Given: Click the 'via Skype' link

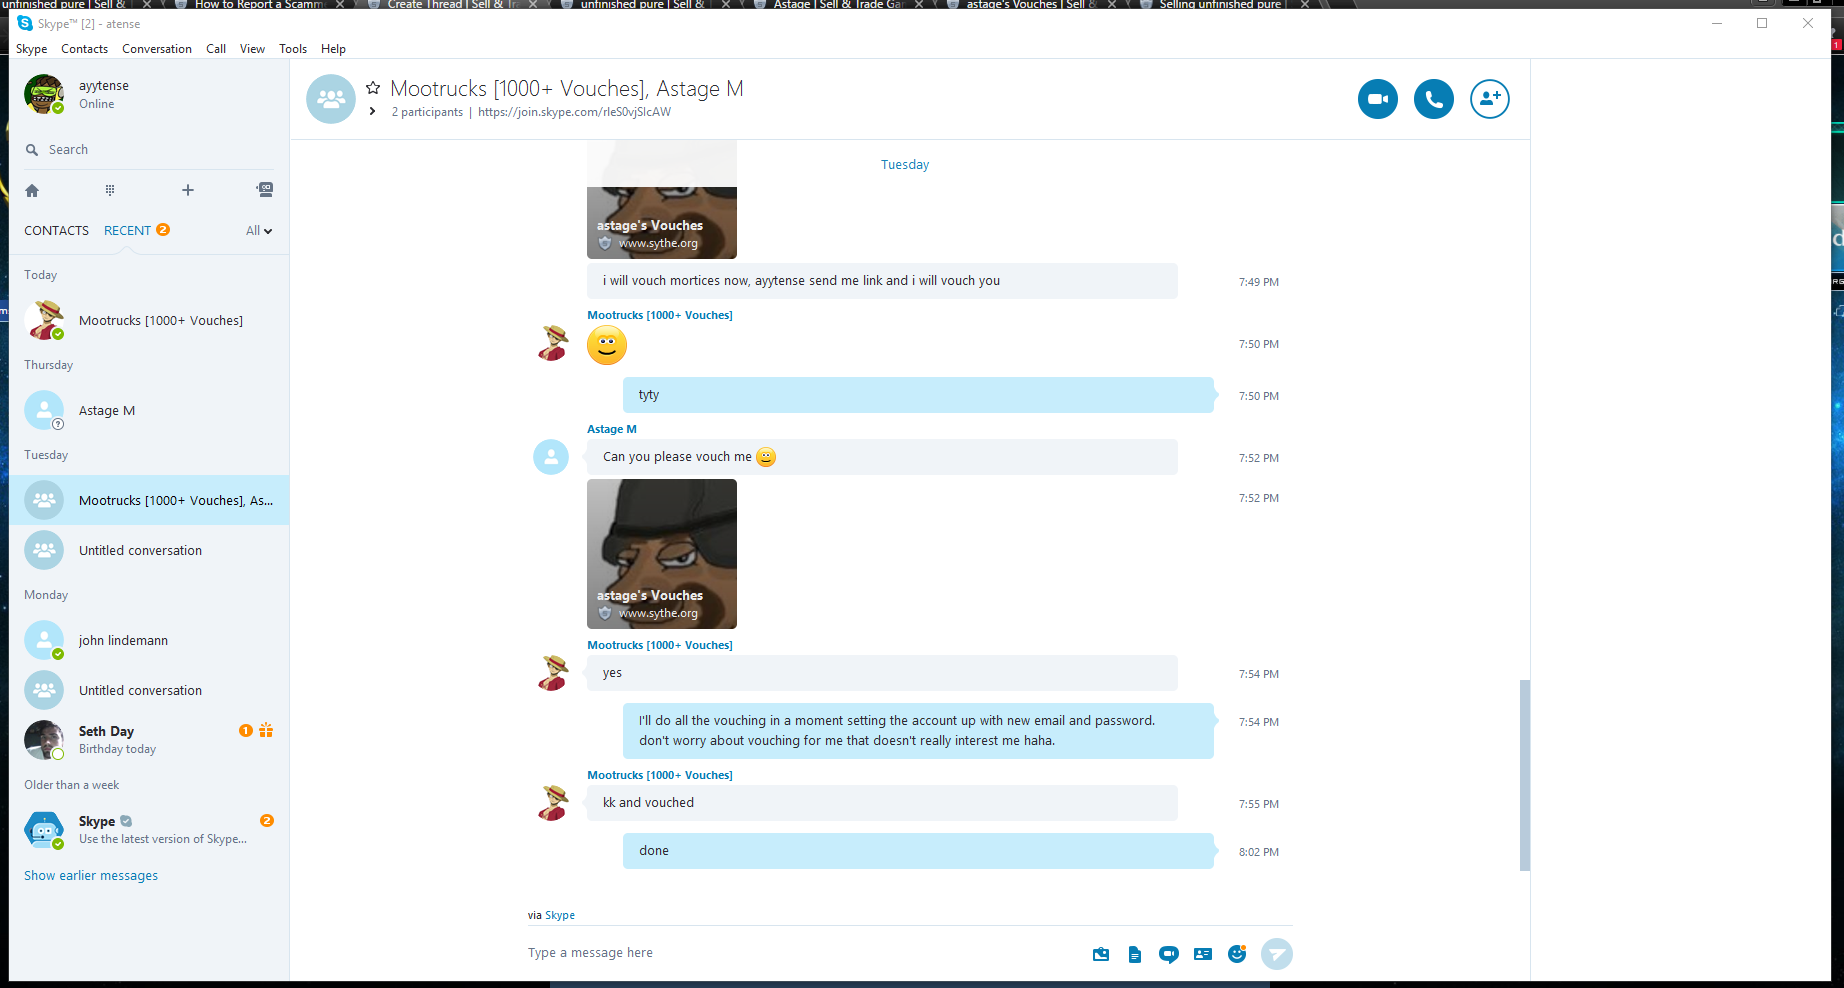Looking at the screenshot, I should pos(560,915).
